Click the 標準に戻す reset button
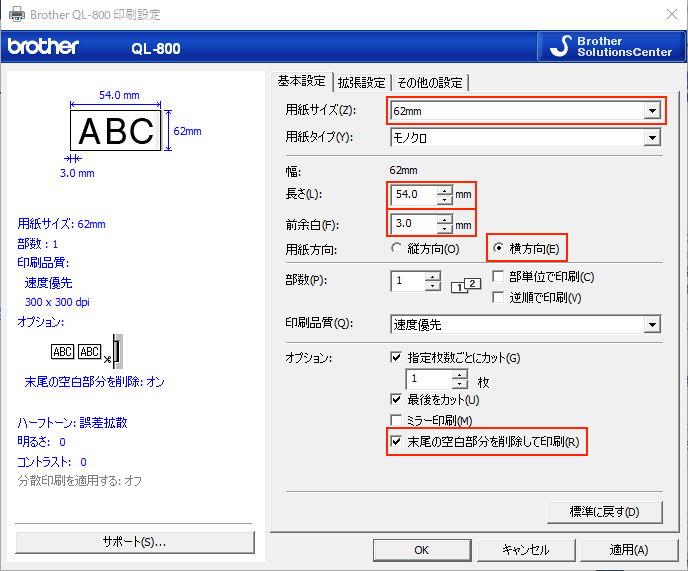The width and height of the screenshot is (688, 571). pos(604,512)
